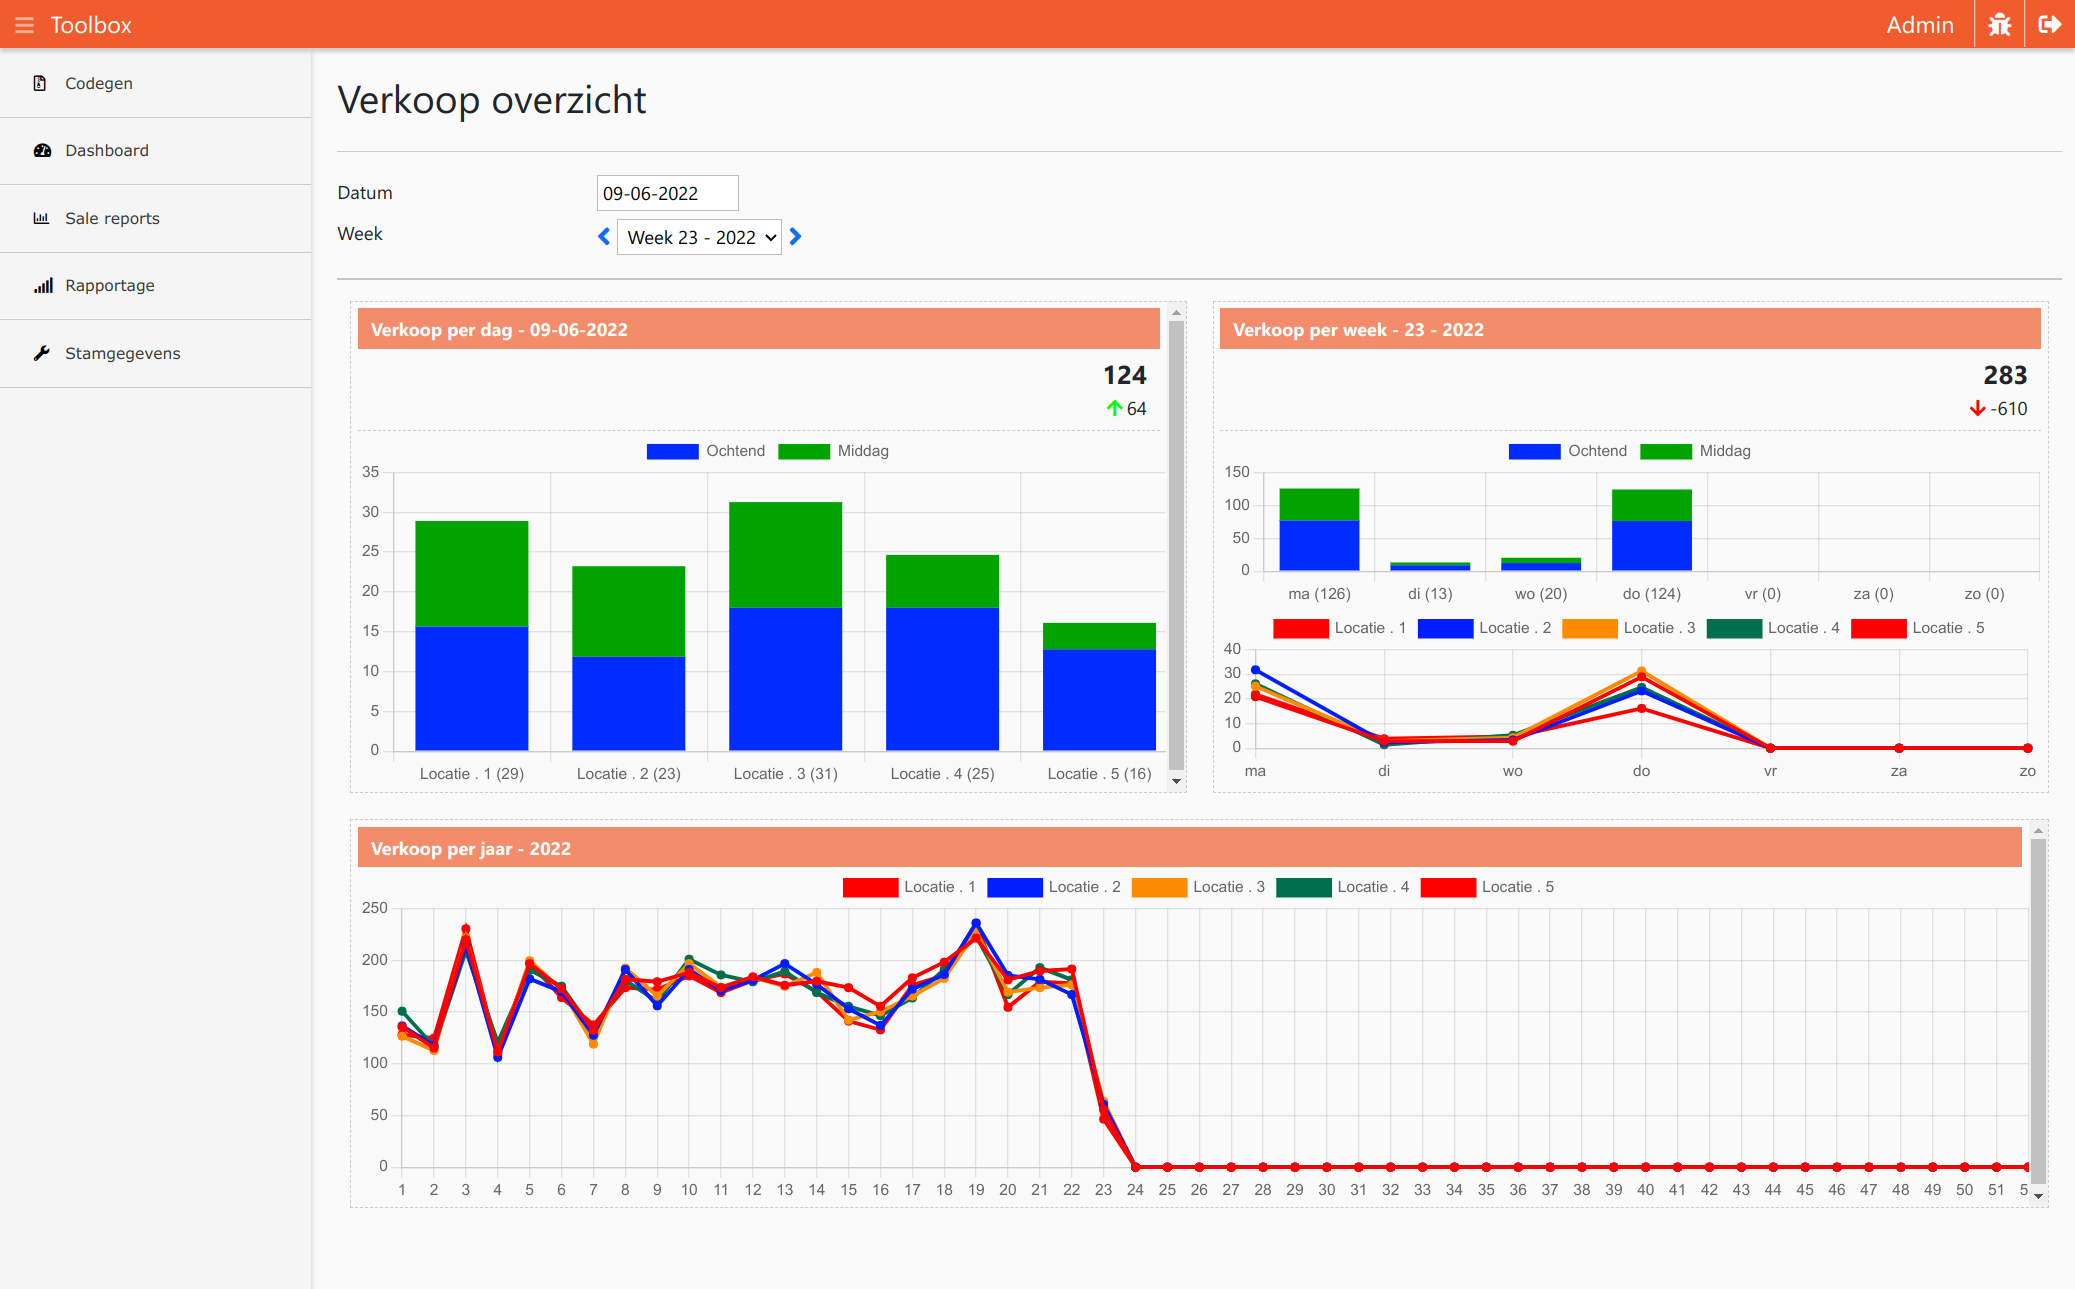The image size is (2075, 1289).
Task: Click the ma (126) weekly bar
Action: click(x=1319, y=529)
